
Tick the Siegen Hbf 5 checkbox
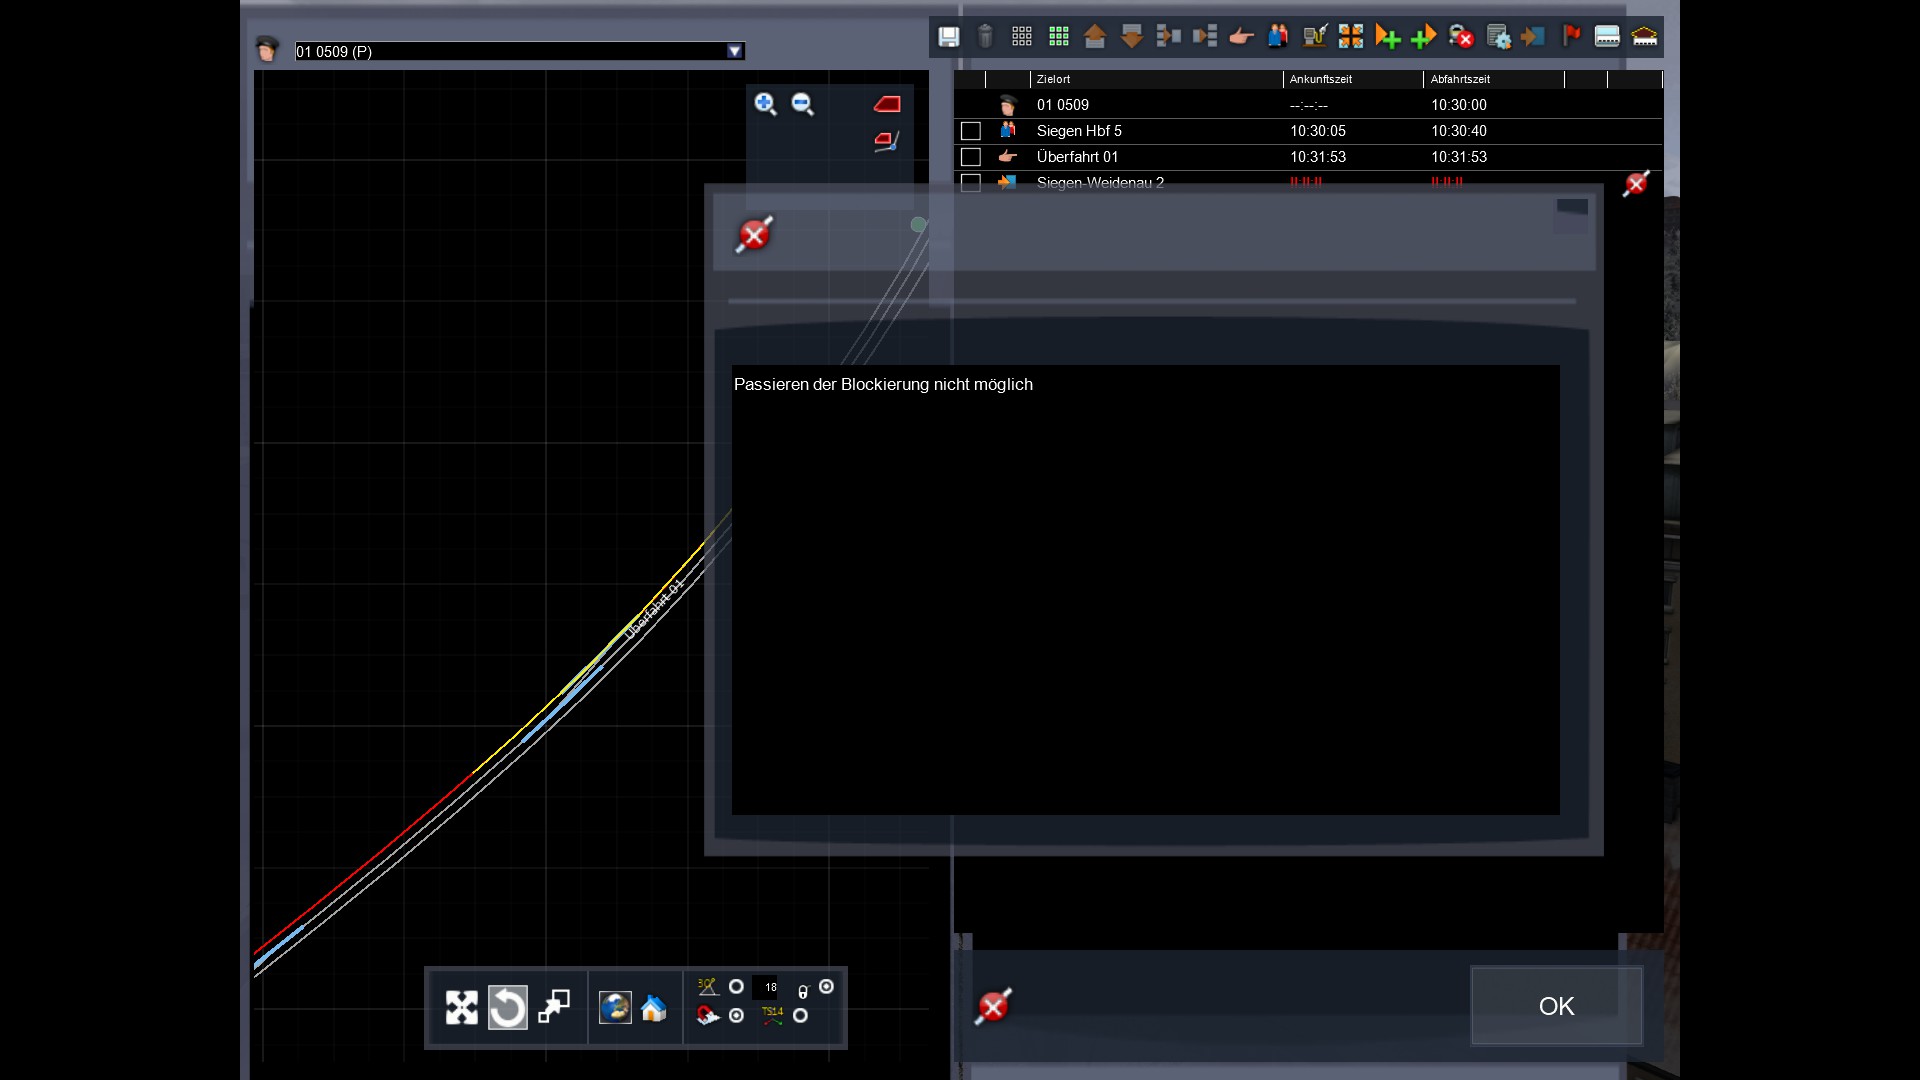pyautogui.click(x=970, y=131)
